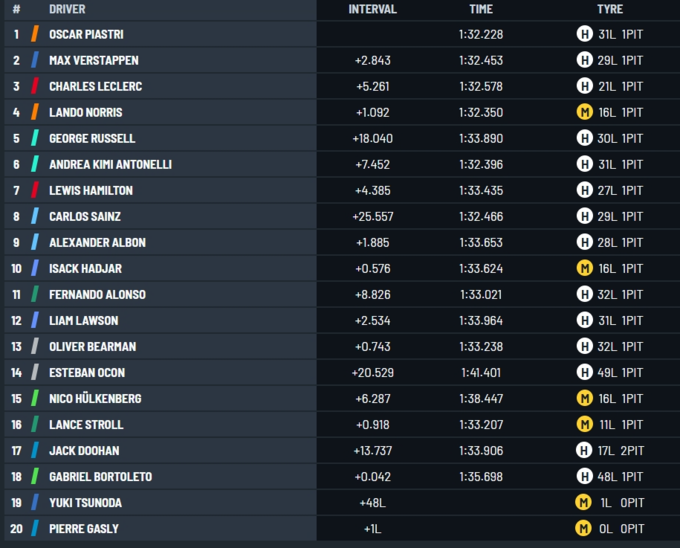
Task: Select the Lewis Hamilton driver name
Action: point(90,190)
